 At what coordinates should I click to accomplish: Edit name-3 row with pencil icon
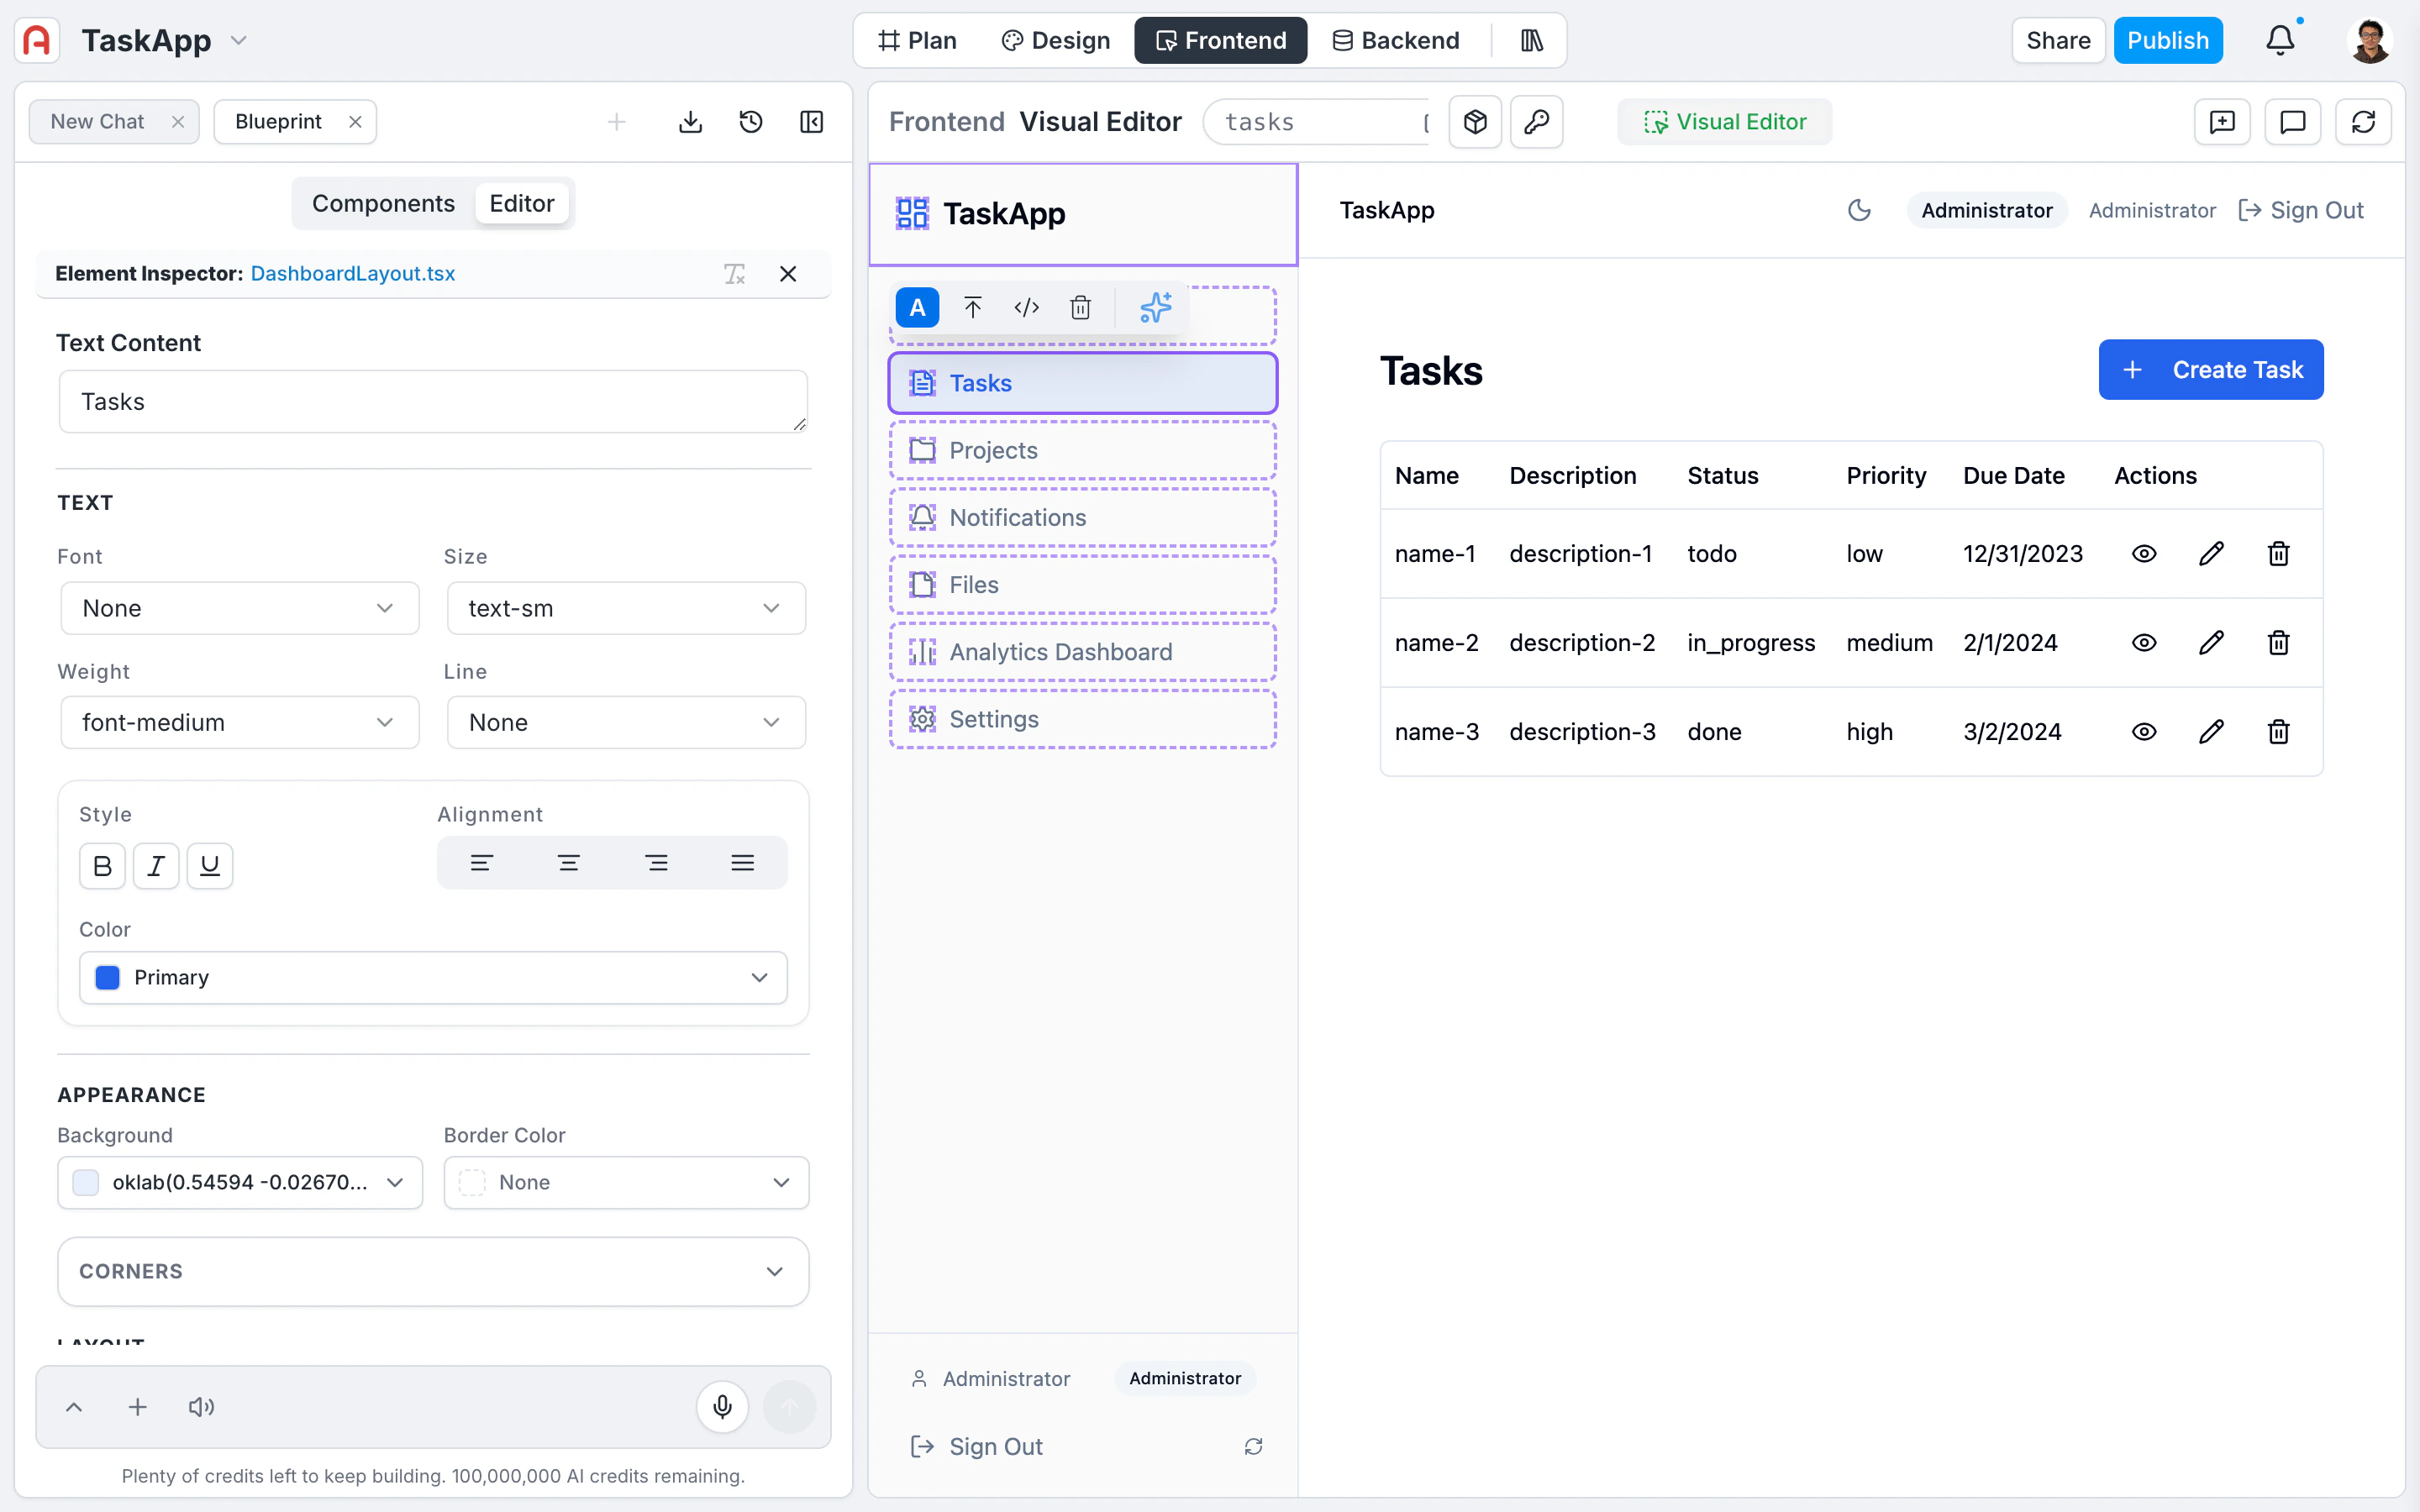point(2211,732)
